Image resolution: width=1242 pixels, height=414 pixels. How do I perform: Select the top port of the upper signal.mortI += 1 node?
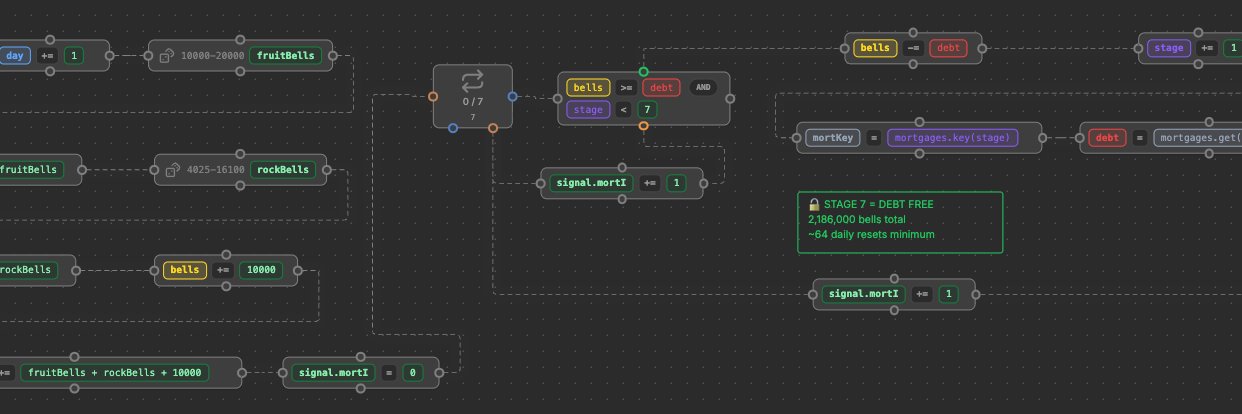pyautogui.click(x=622, y=168)
